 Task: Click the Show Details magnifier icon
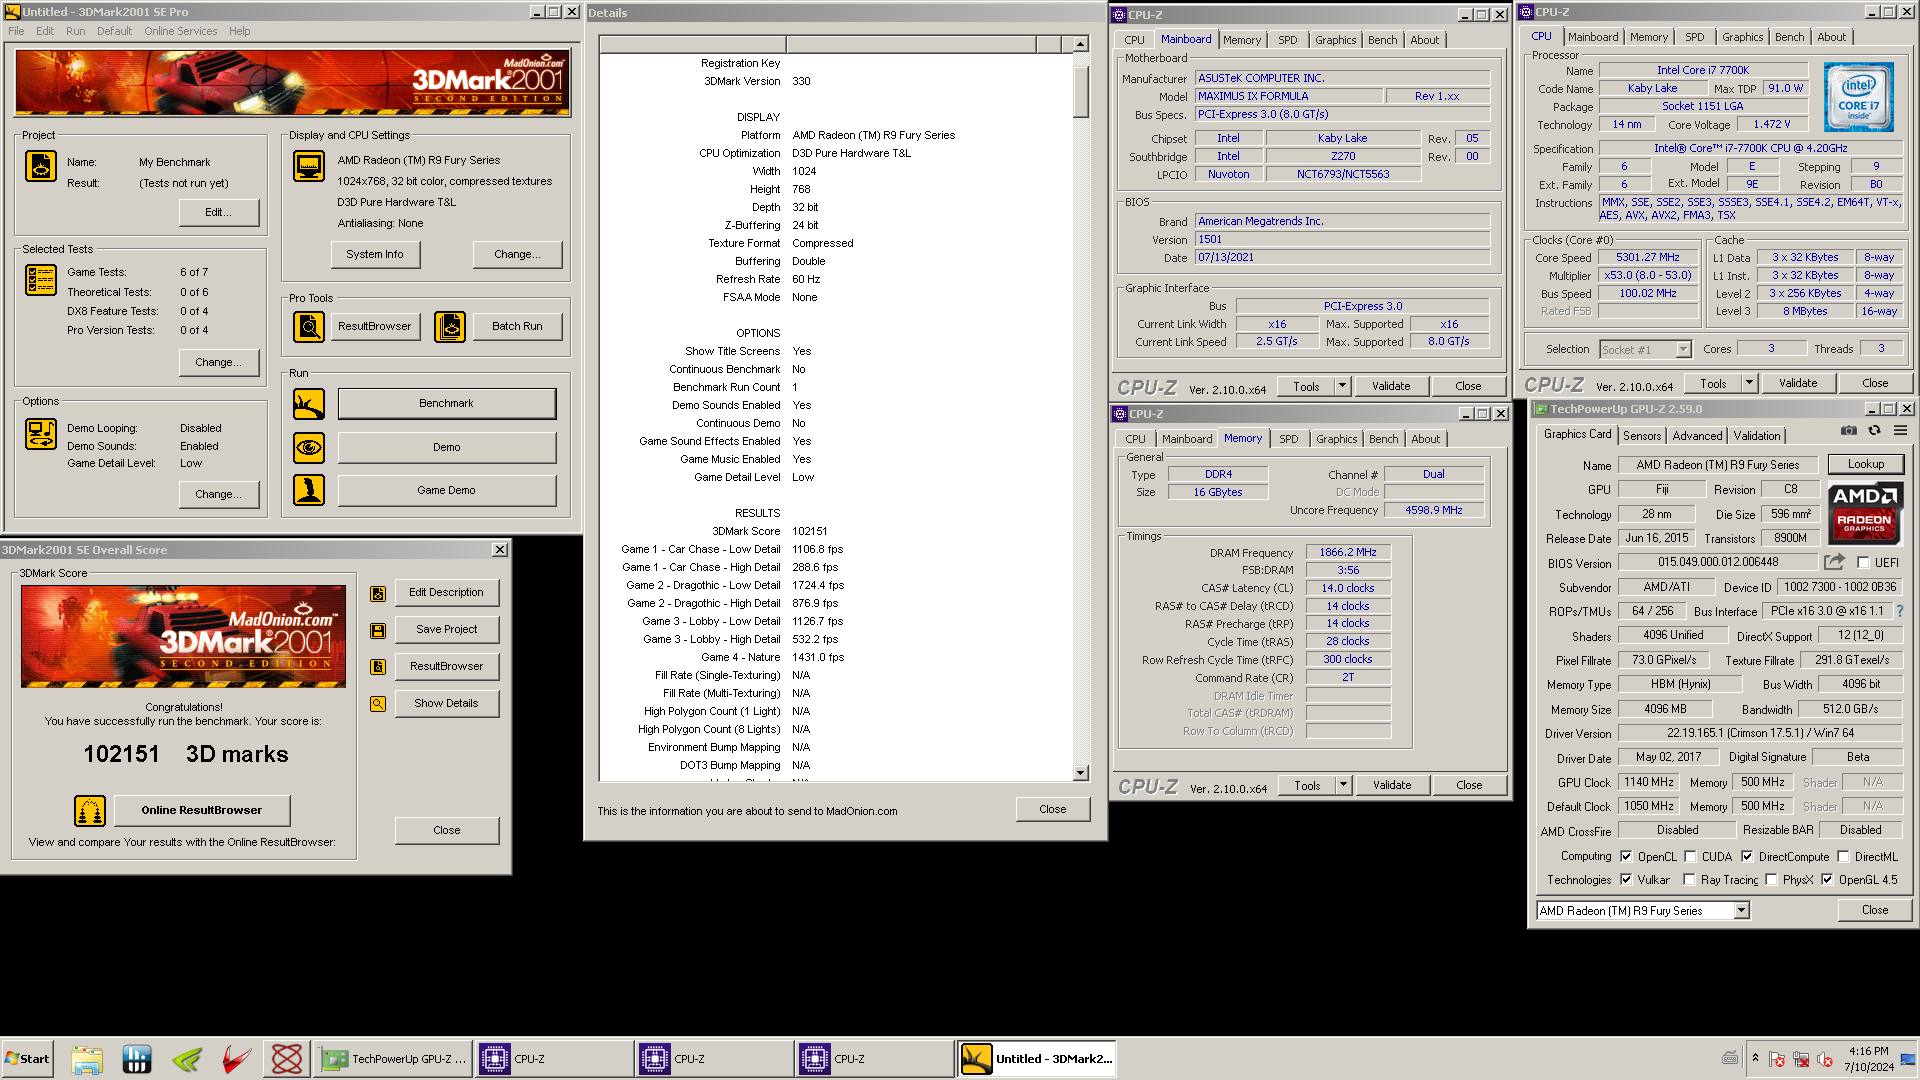378,704
